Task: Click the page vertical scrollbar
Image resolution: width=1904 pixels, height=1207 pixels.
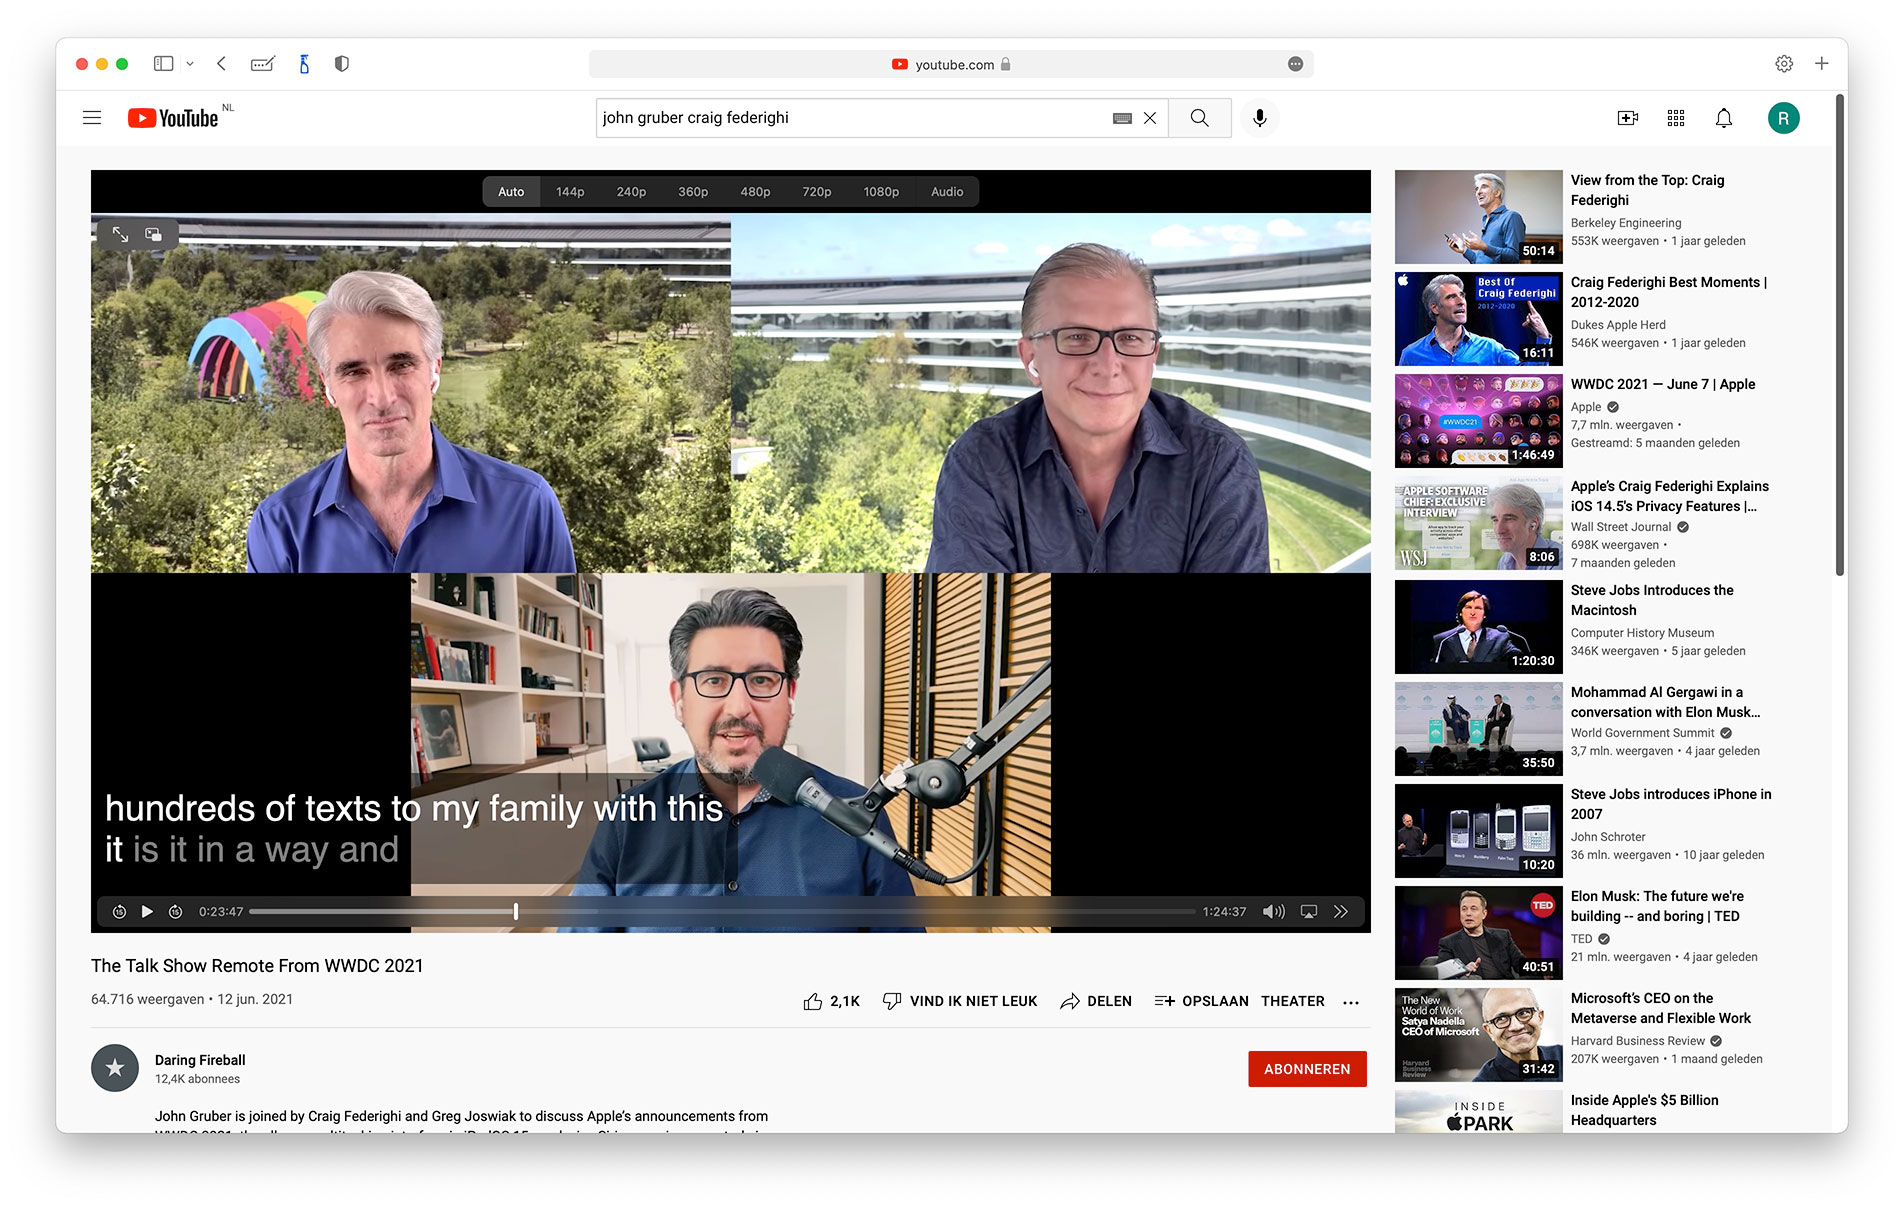Action: [x=1840, y=335]
